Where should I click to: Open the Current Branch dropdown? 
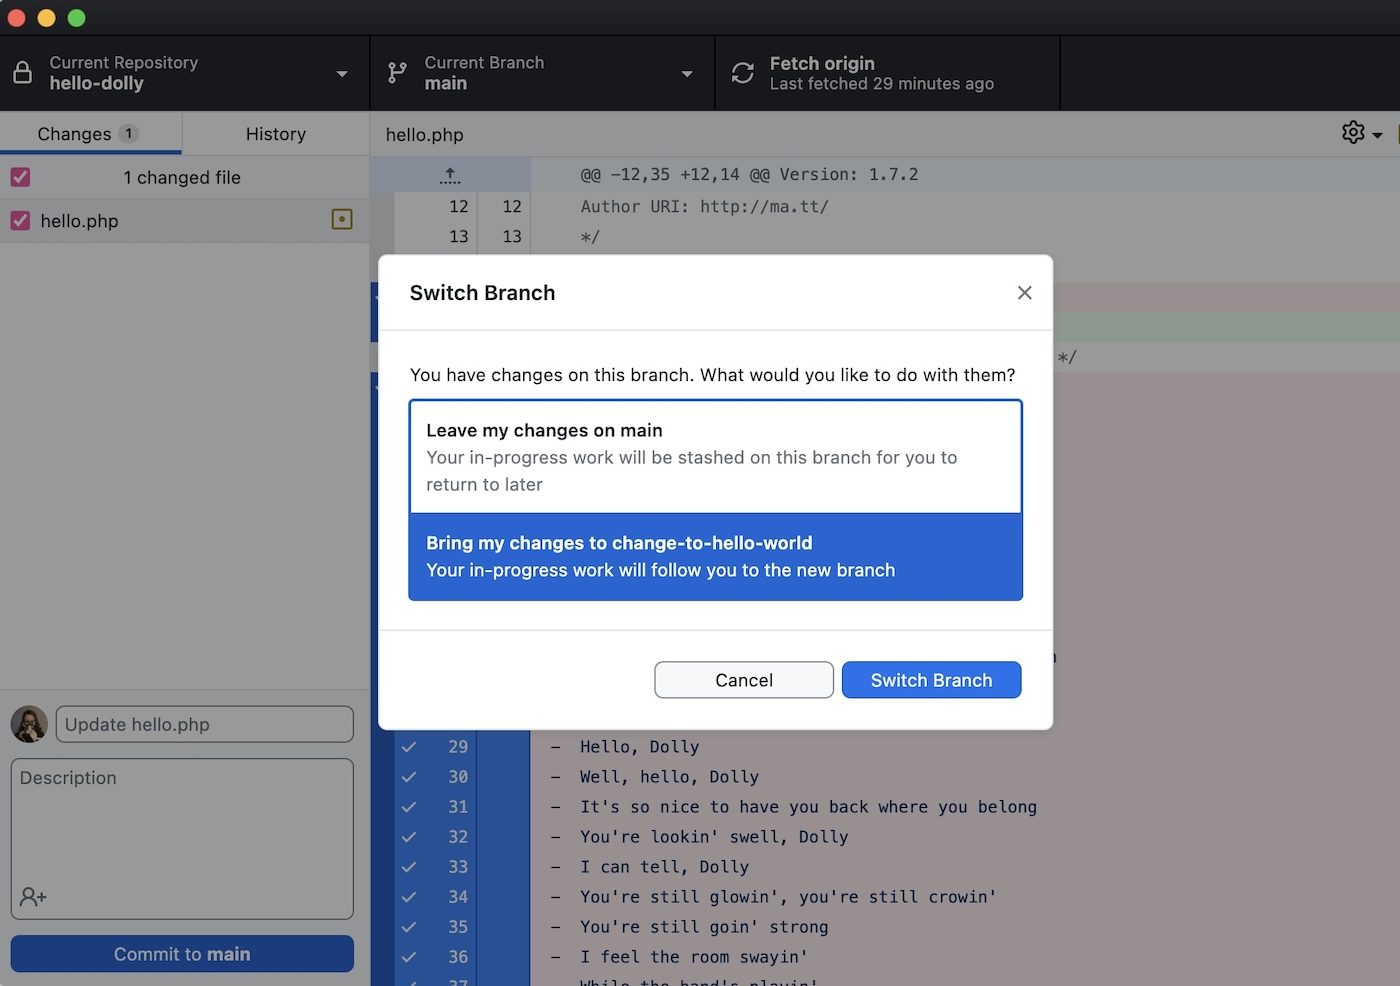pos(686,73)
